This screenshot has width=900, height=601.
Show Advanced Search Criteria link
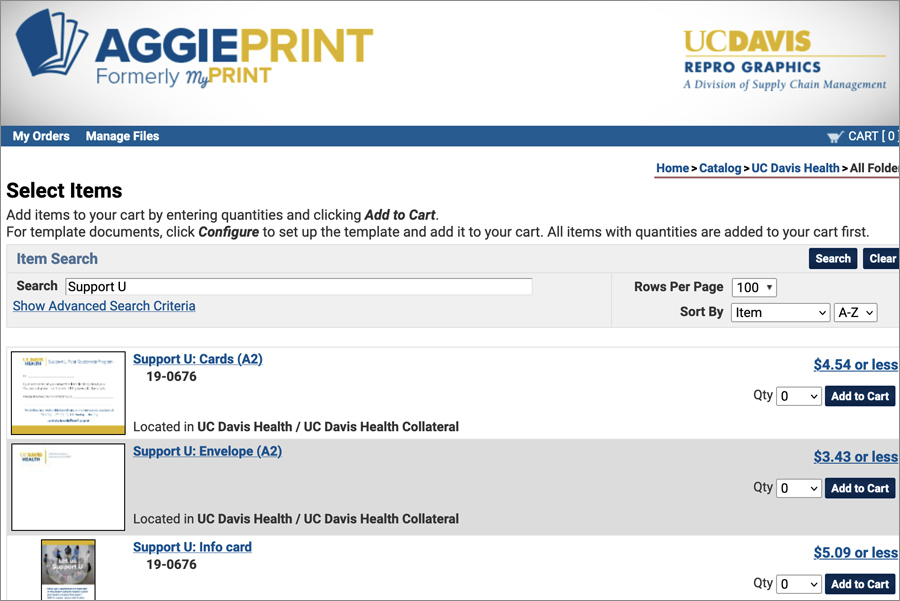104,306
